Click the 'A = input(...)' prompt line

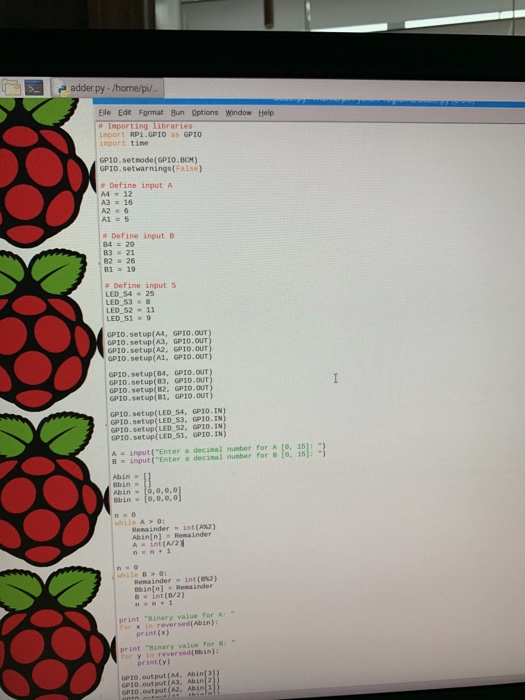coord(219,450)
